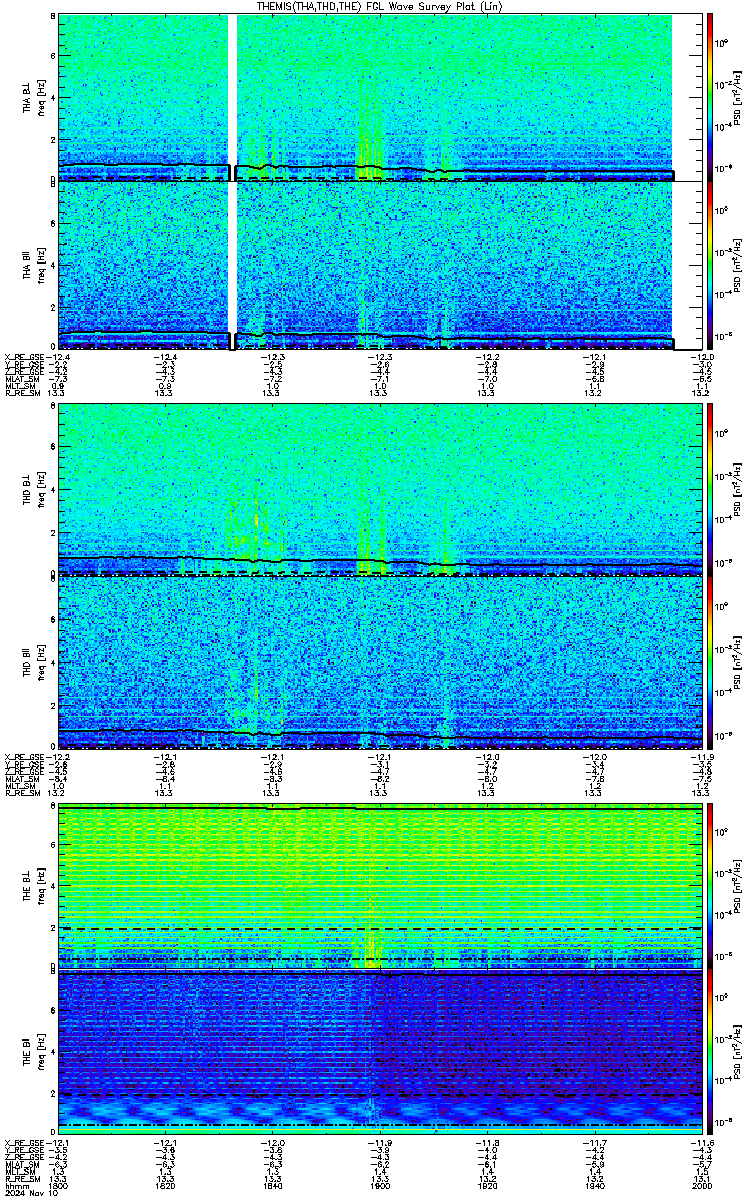Click the 'THA B⊥ freq [Hz]' axis label

34,97
